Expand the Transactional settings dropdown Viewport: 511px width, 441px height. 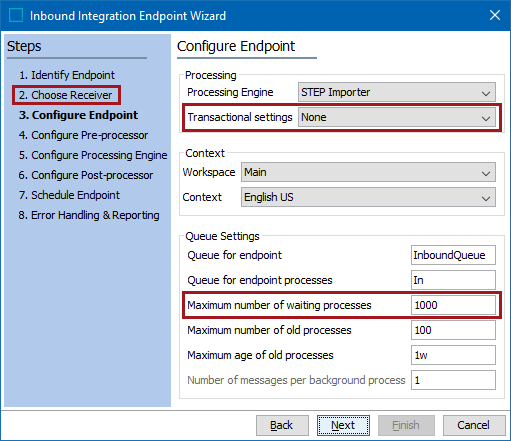click(x=397, y=117)
